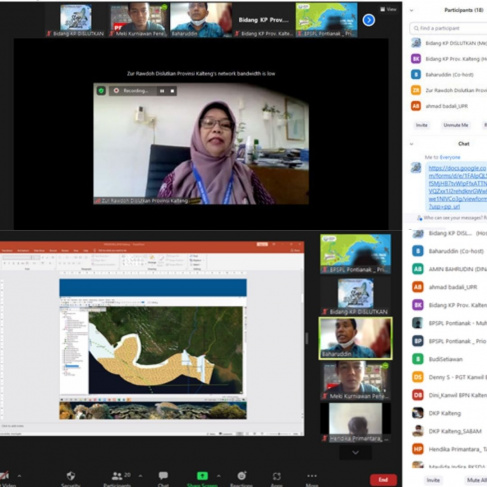Select Baharuddin's highlighted video thumbnail

(355, 338)
